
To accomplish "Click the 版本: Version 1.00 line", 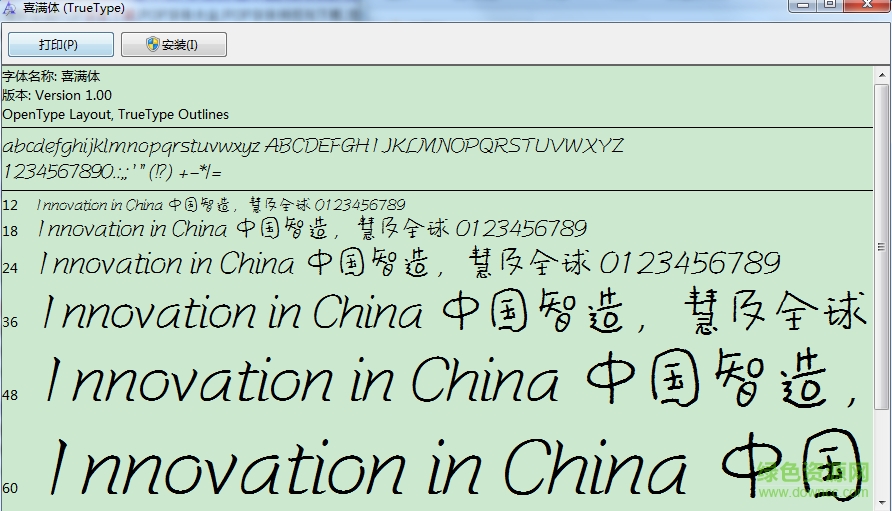I will click(x=57, y=95).
